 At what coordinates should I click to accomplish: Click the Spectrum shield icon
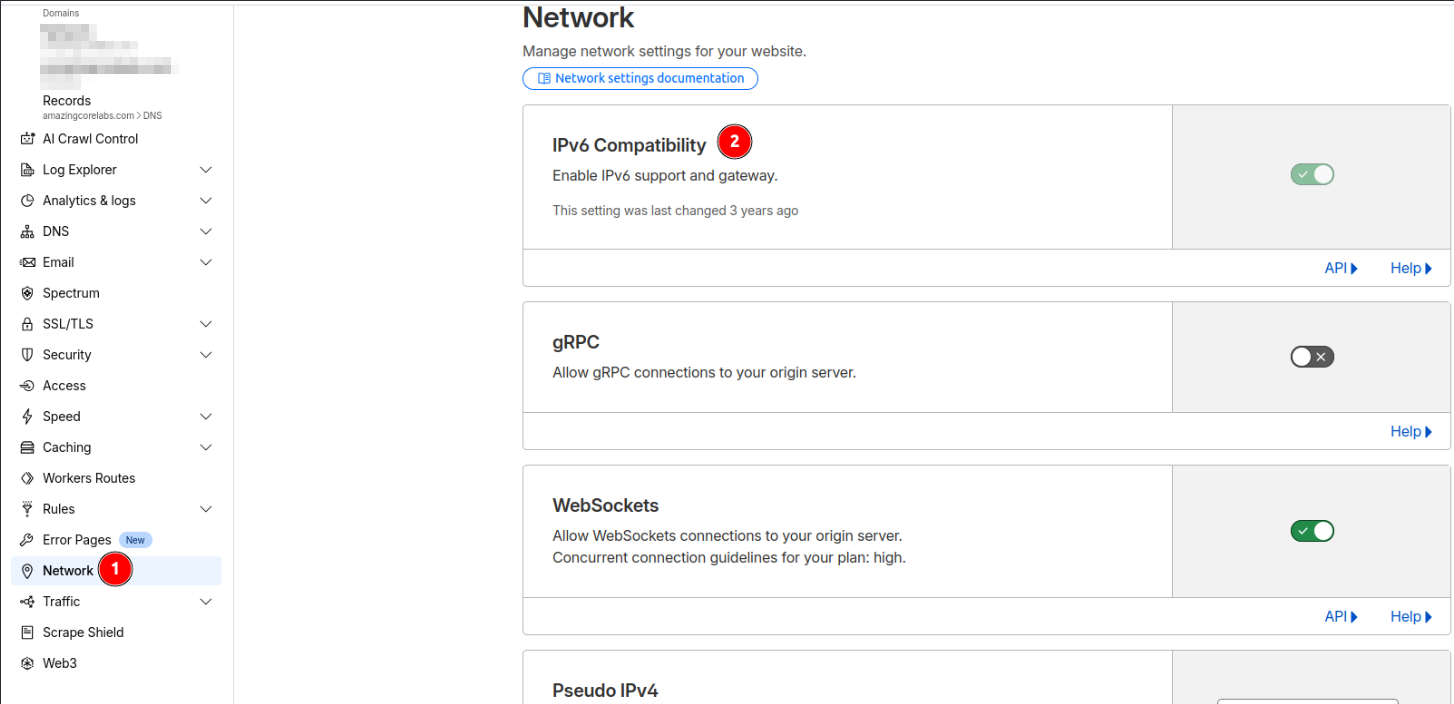point(27,293)
